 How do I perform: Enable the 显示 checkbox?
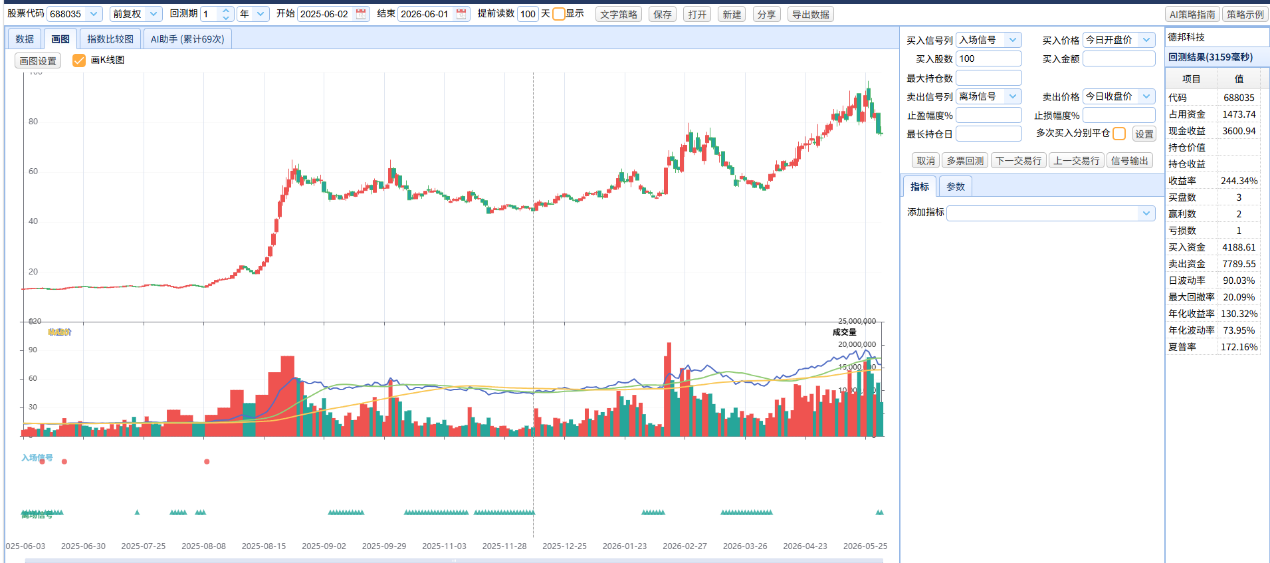click(558, 14)
